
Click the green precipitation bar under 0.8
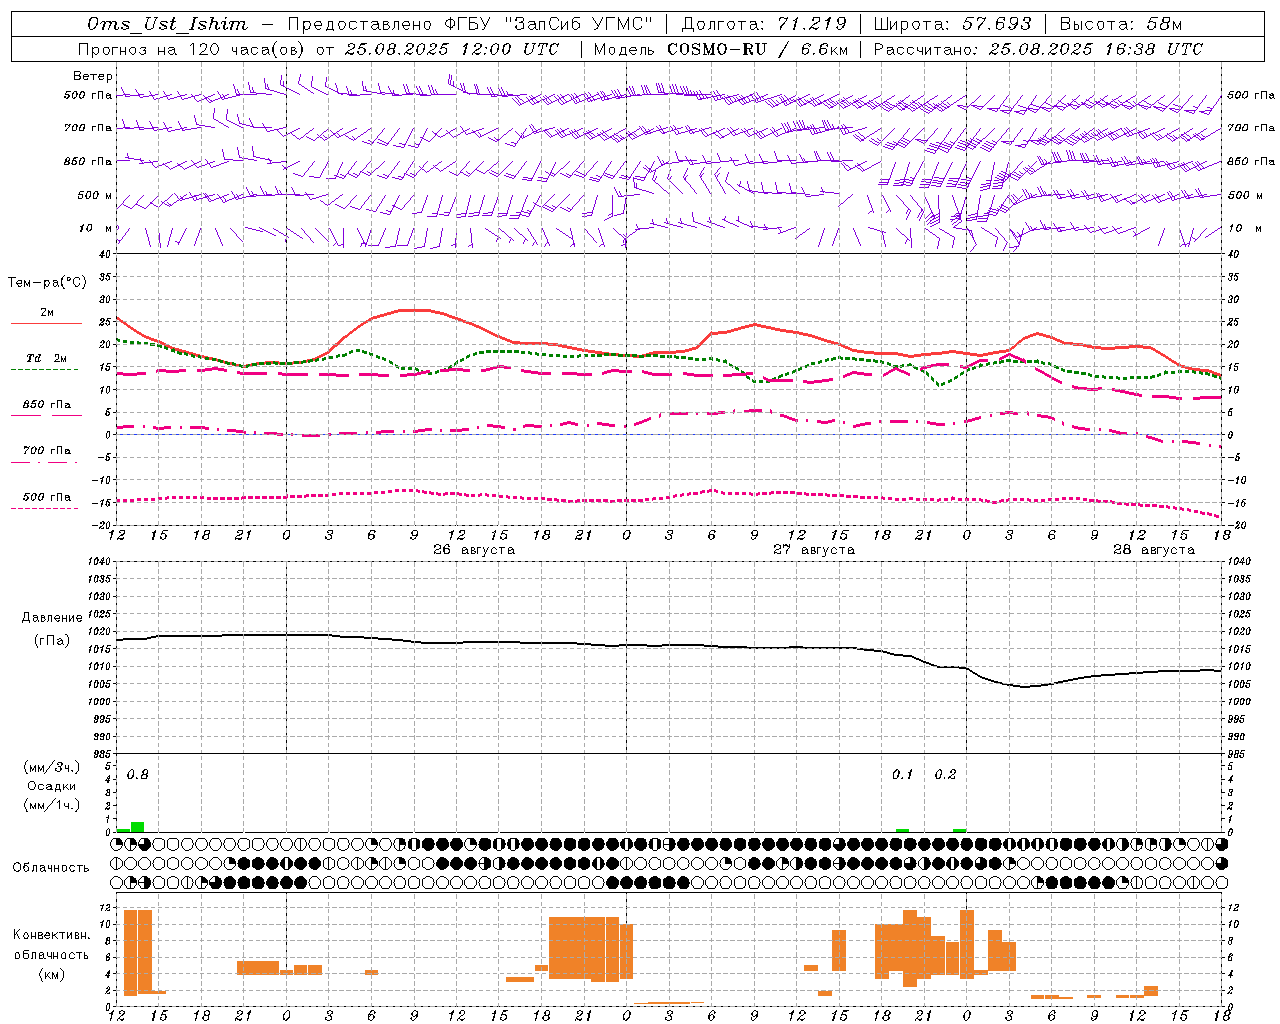pyautogui.click(x=138, y=827)
